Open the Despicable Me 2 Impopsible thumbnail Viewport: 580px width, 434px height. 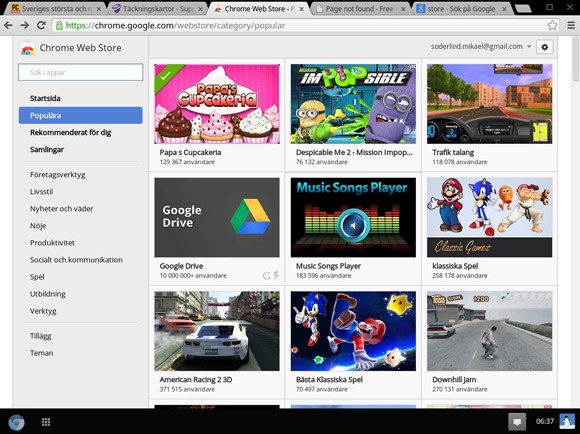coord(353,104)
